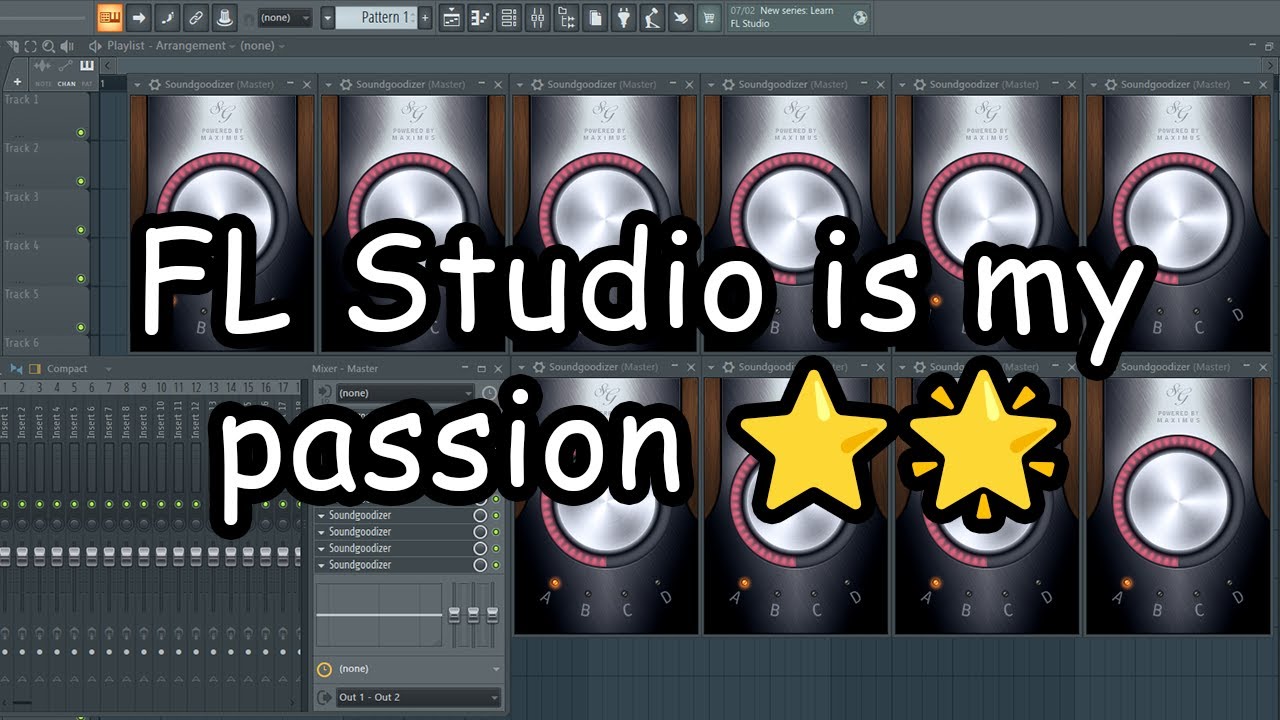The image size is (1280, 720).
Task: Click the orange square icon next to Compact
Action: pyautogui.click(x=35, y=369)
